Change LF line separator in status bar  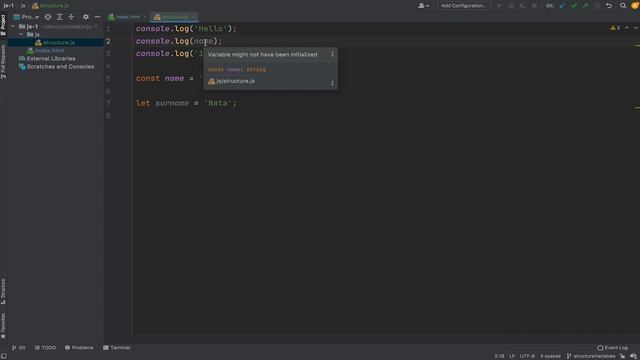coord(512,356)
